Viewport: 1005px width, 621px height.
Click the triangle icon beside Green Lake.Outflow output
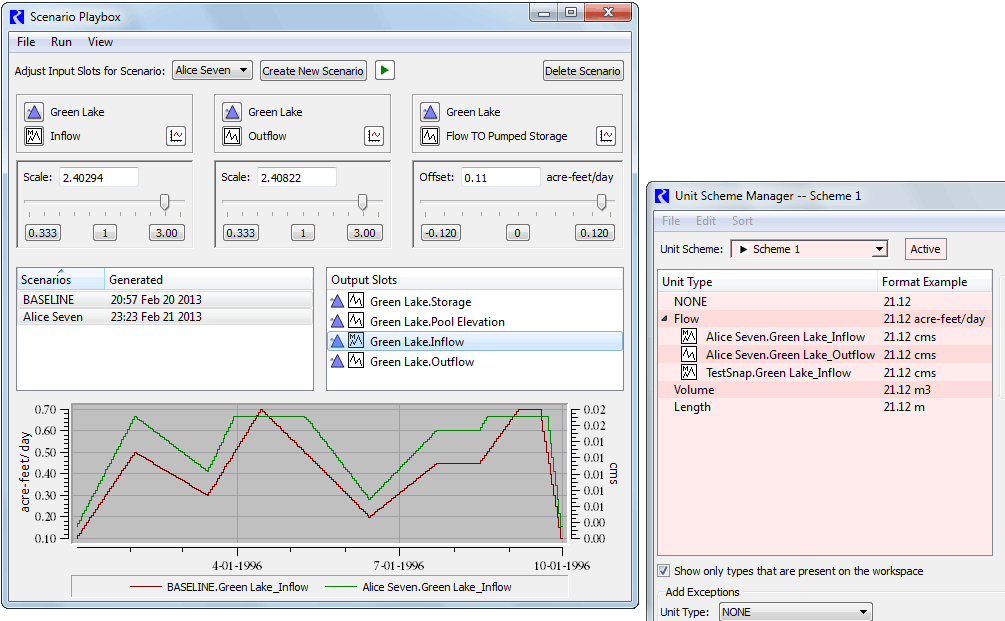tap(337, 361)
